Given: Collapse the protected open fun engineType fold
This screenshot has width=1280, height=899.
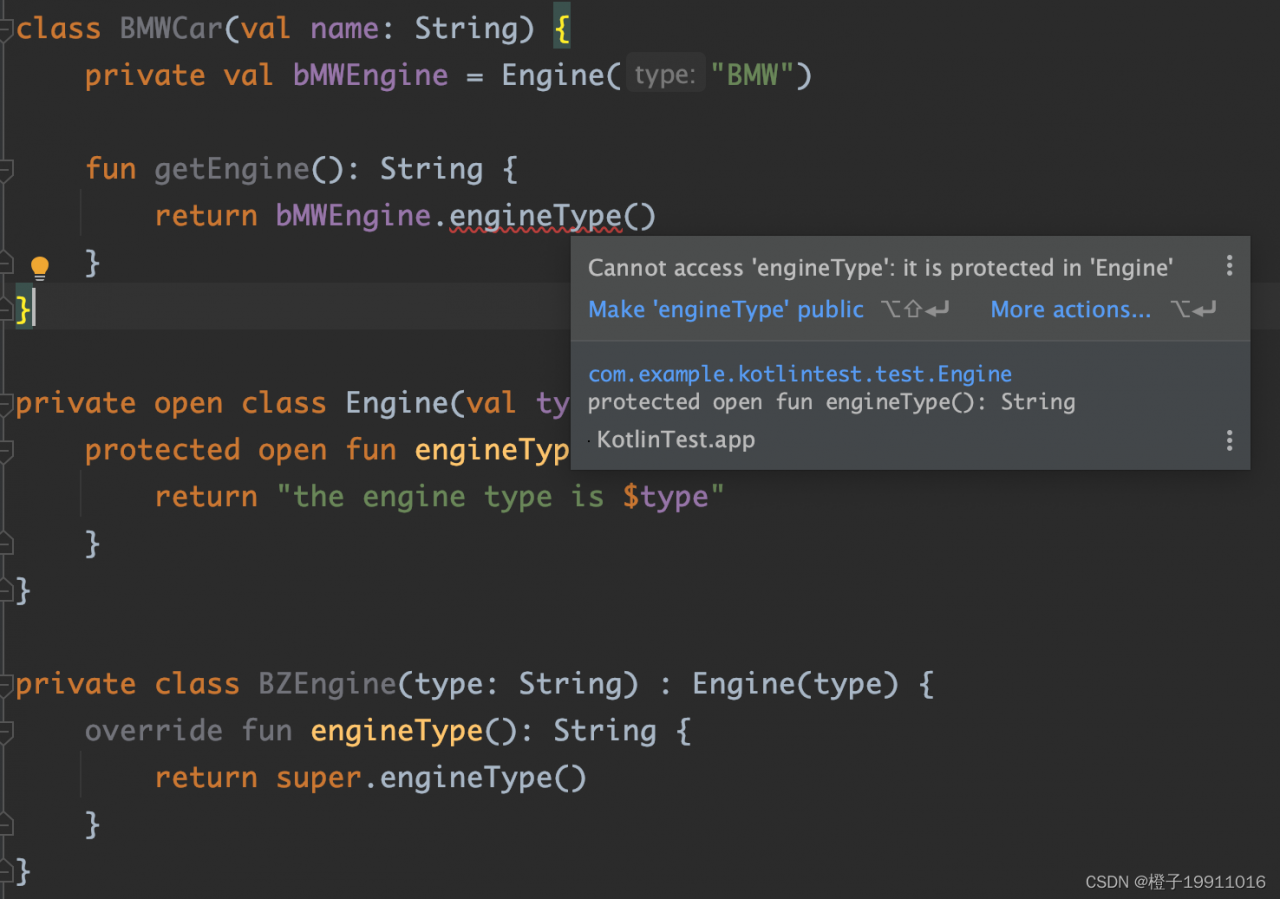Looking at the screenshot, I should pos(6,451).
